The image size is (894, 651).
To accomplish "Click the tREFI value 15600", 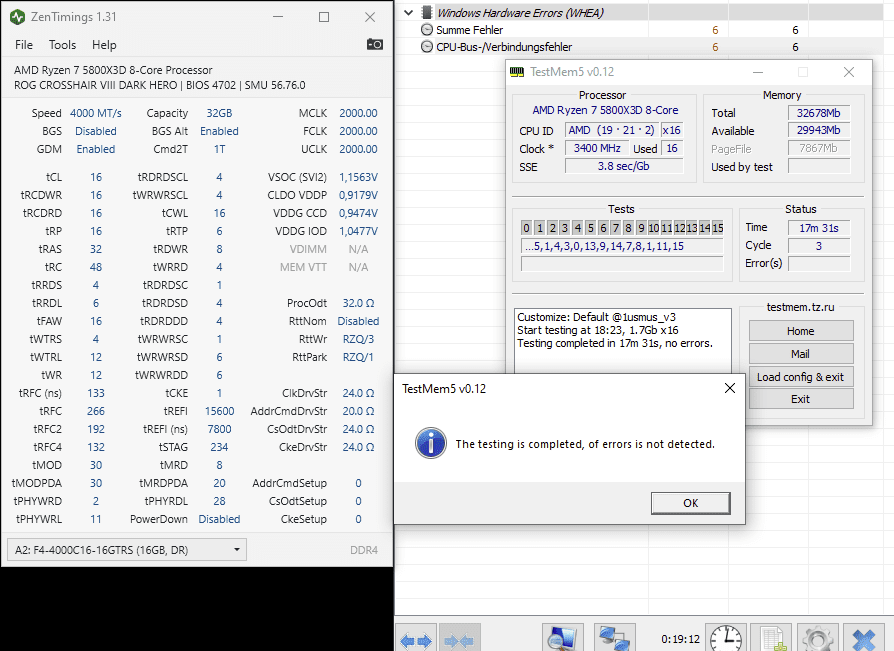I will click(x=220, y=411).
